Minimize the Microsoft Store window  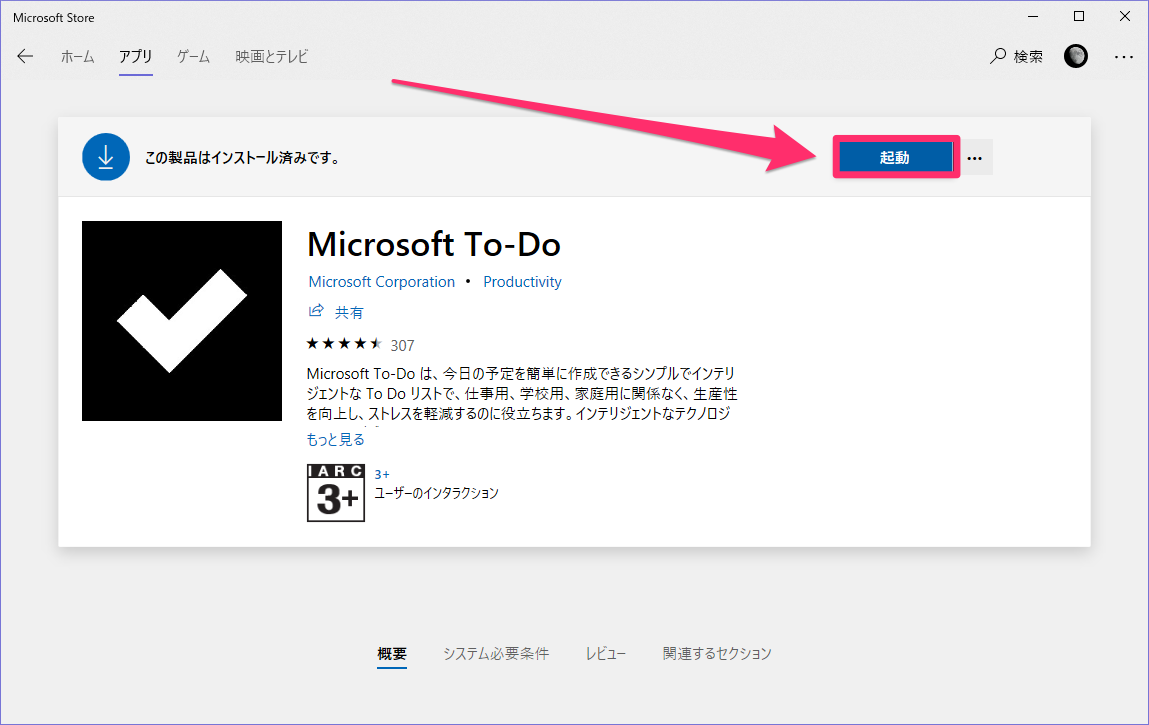click(x=1033, y=16)
